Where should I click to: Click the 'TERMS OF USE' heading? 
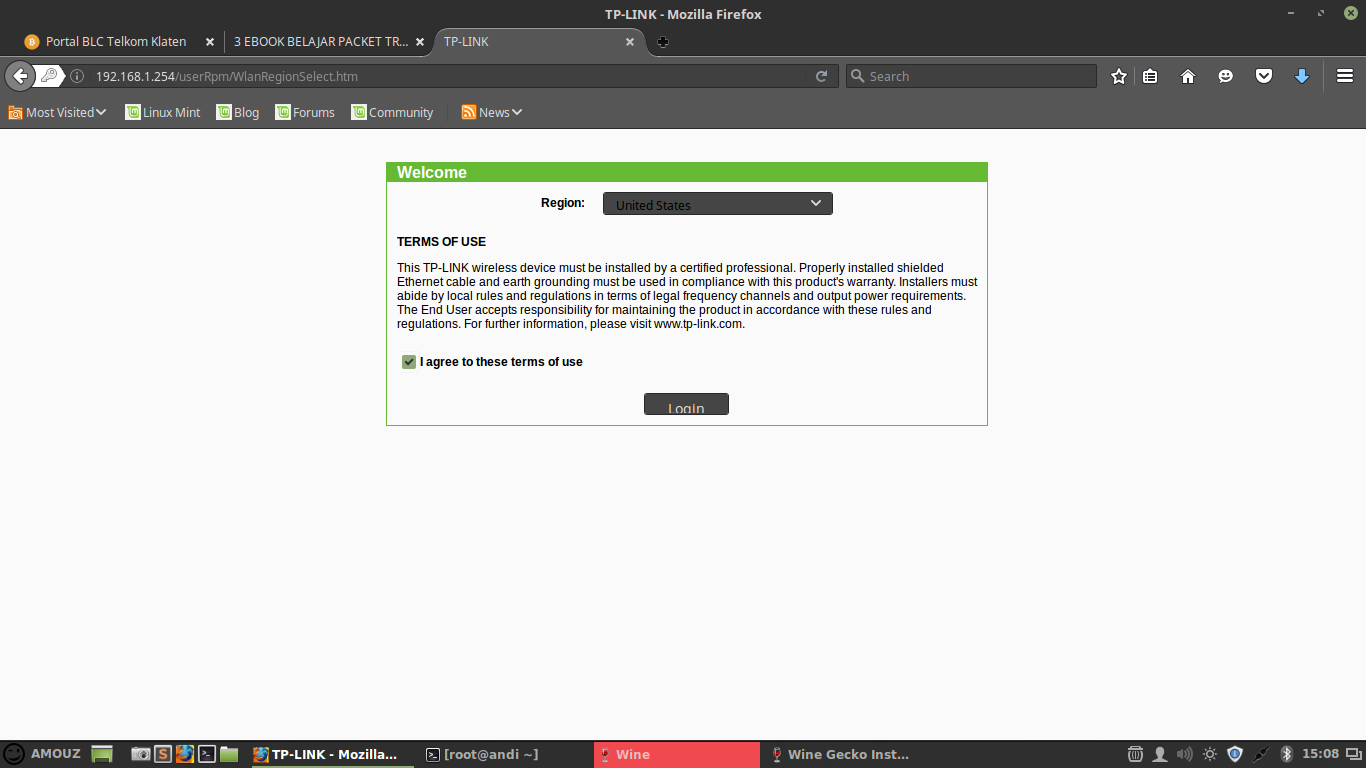pos(441,242)
